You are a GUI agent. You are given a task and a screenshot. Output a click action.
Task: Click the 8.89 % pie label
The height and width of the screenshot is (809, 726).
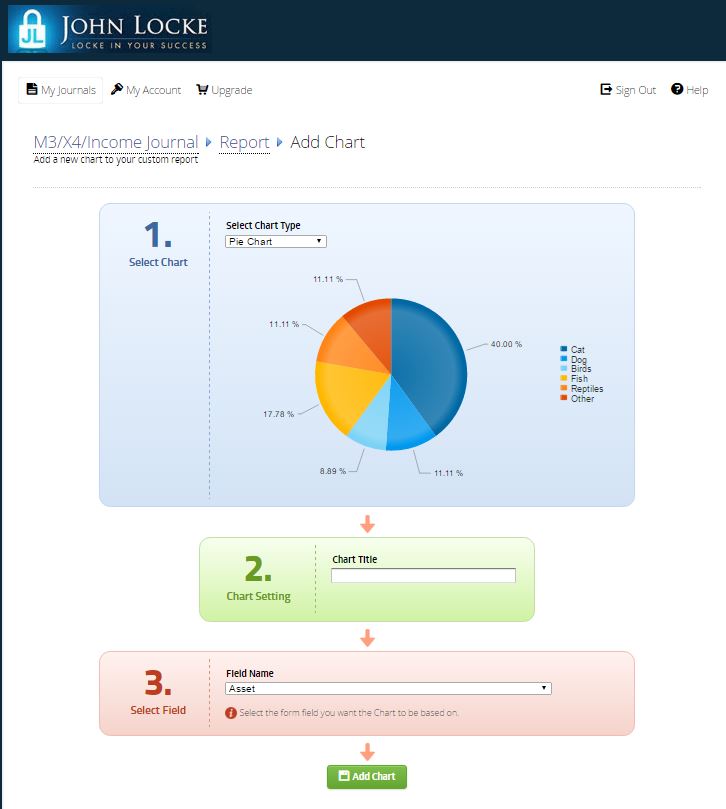click(x=333, y=471)
